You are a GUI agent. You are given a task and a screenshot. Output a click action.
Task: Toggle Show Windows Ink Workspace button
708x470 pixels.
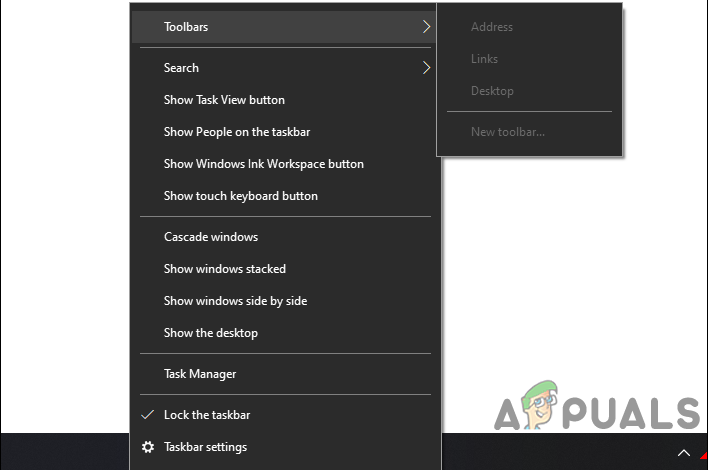(263, 164)
